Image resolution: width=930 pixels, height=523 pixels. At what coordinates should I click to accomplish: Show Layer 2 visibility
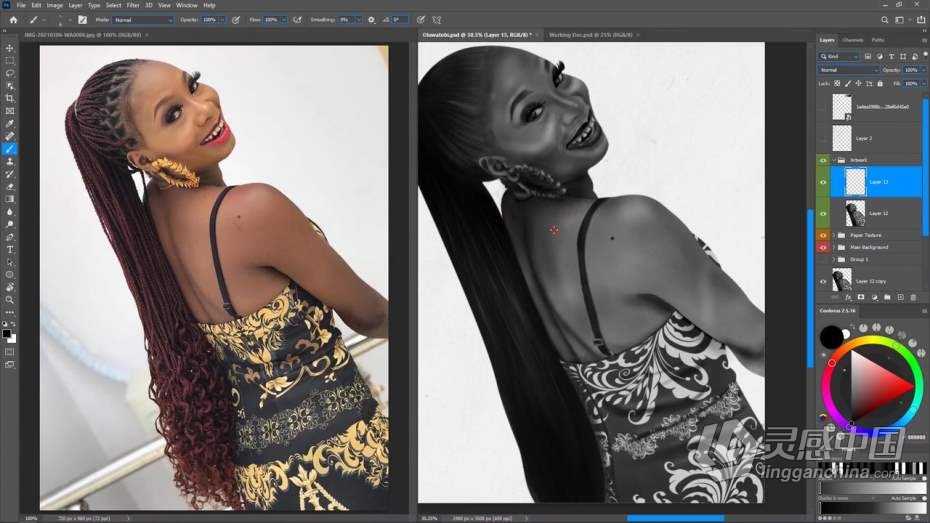(823, 138)
